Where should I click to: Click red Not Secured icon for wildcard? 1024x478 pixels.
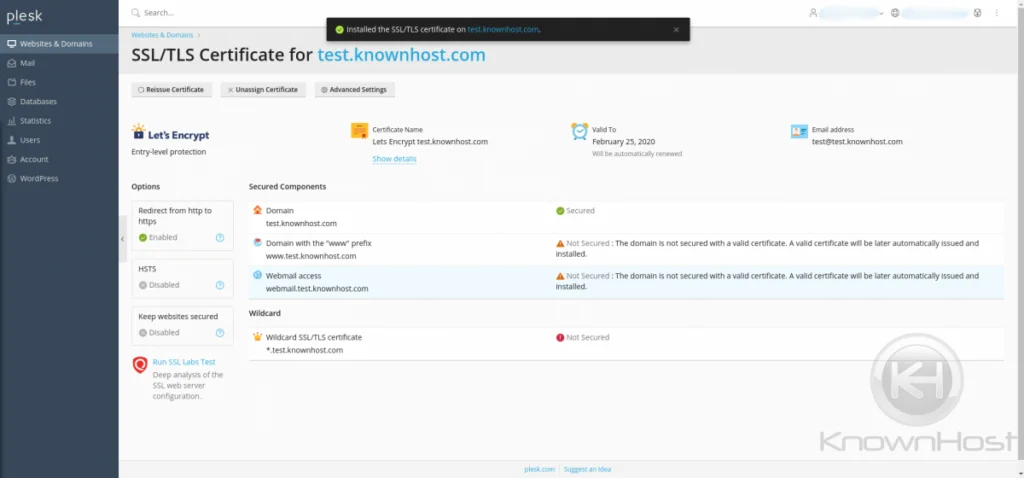point(560,338)
